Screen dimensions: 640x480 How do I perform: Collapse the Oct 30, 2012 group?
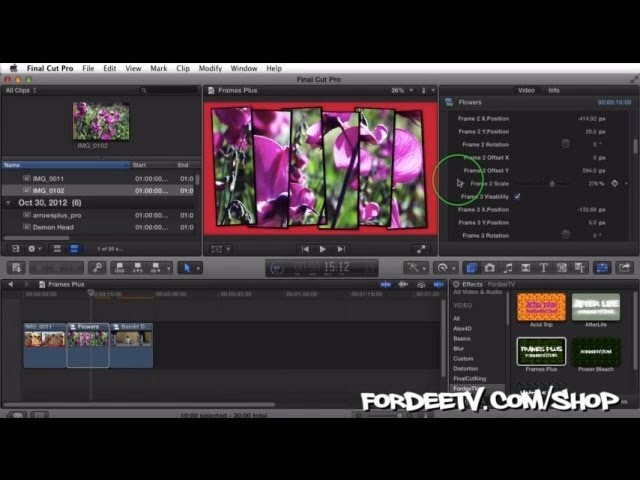click(x=8, y=203)
